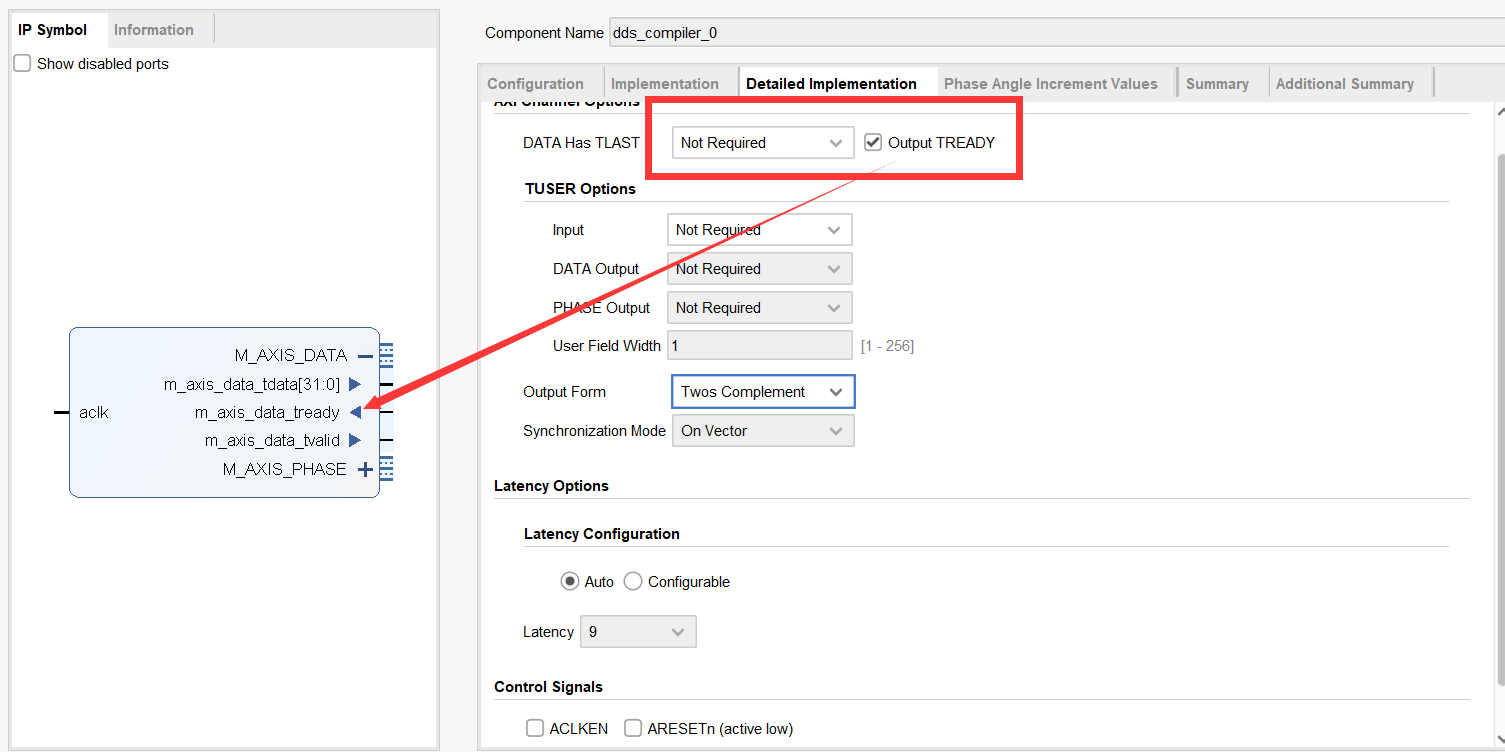The width and height of the screenshot is (1505, 752).
Task: Open the Output Form dropdown
Action: click(762, 392)
